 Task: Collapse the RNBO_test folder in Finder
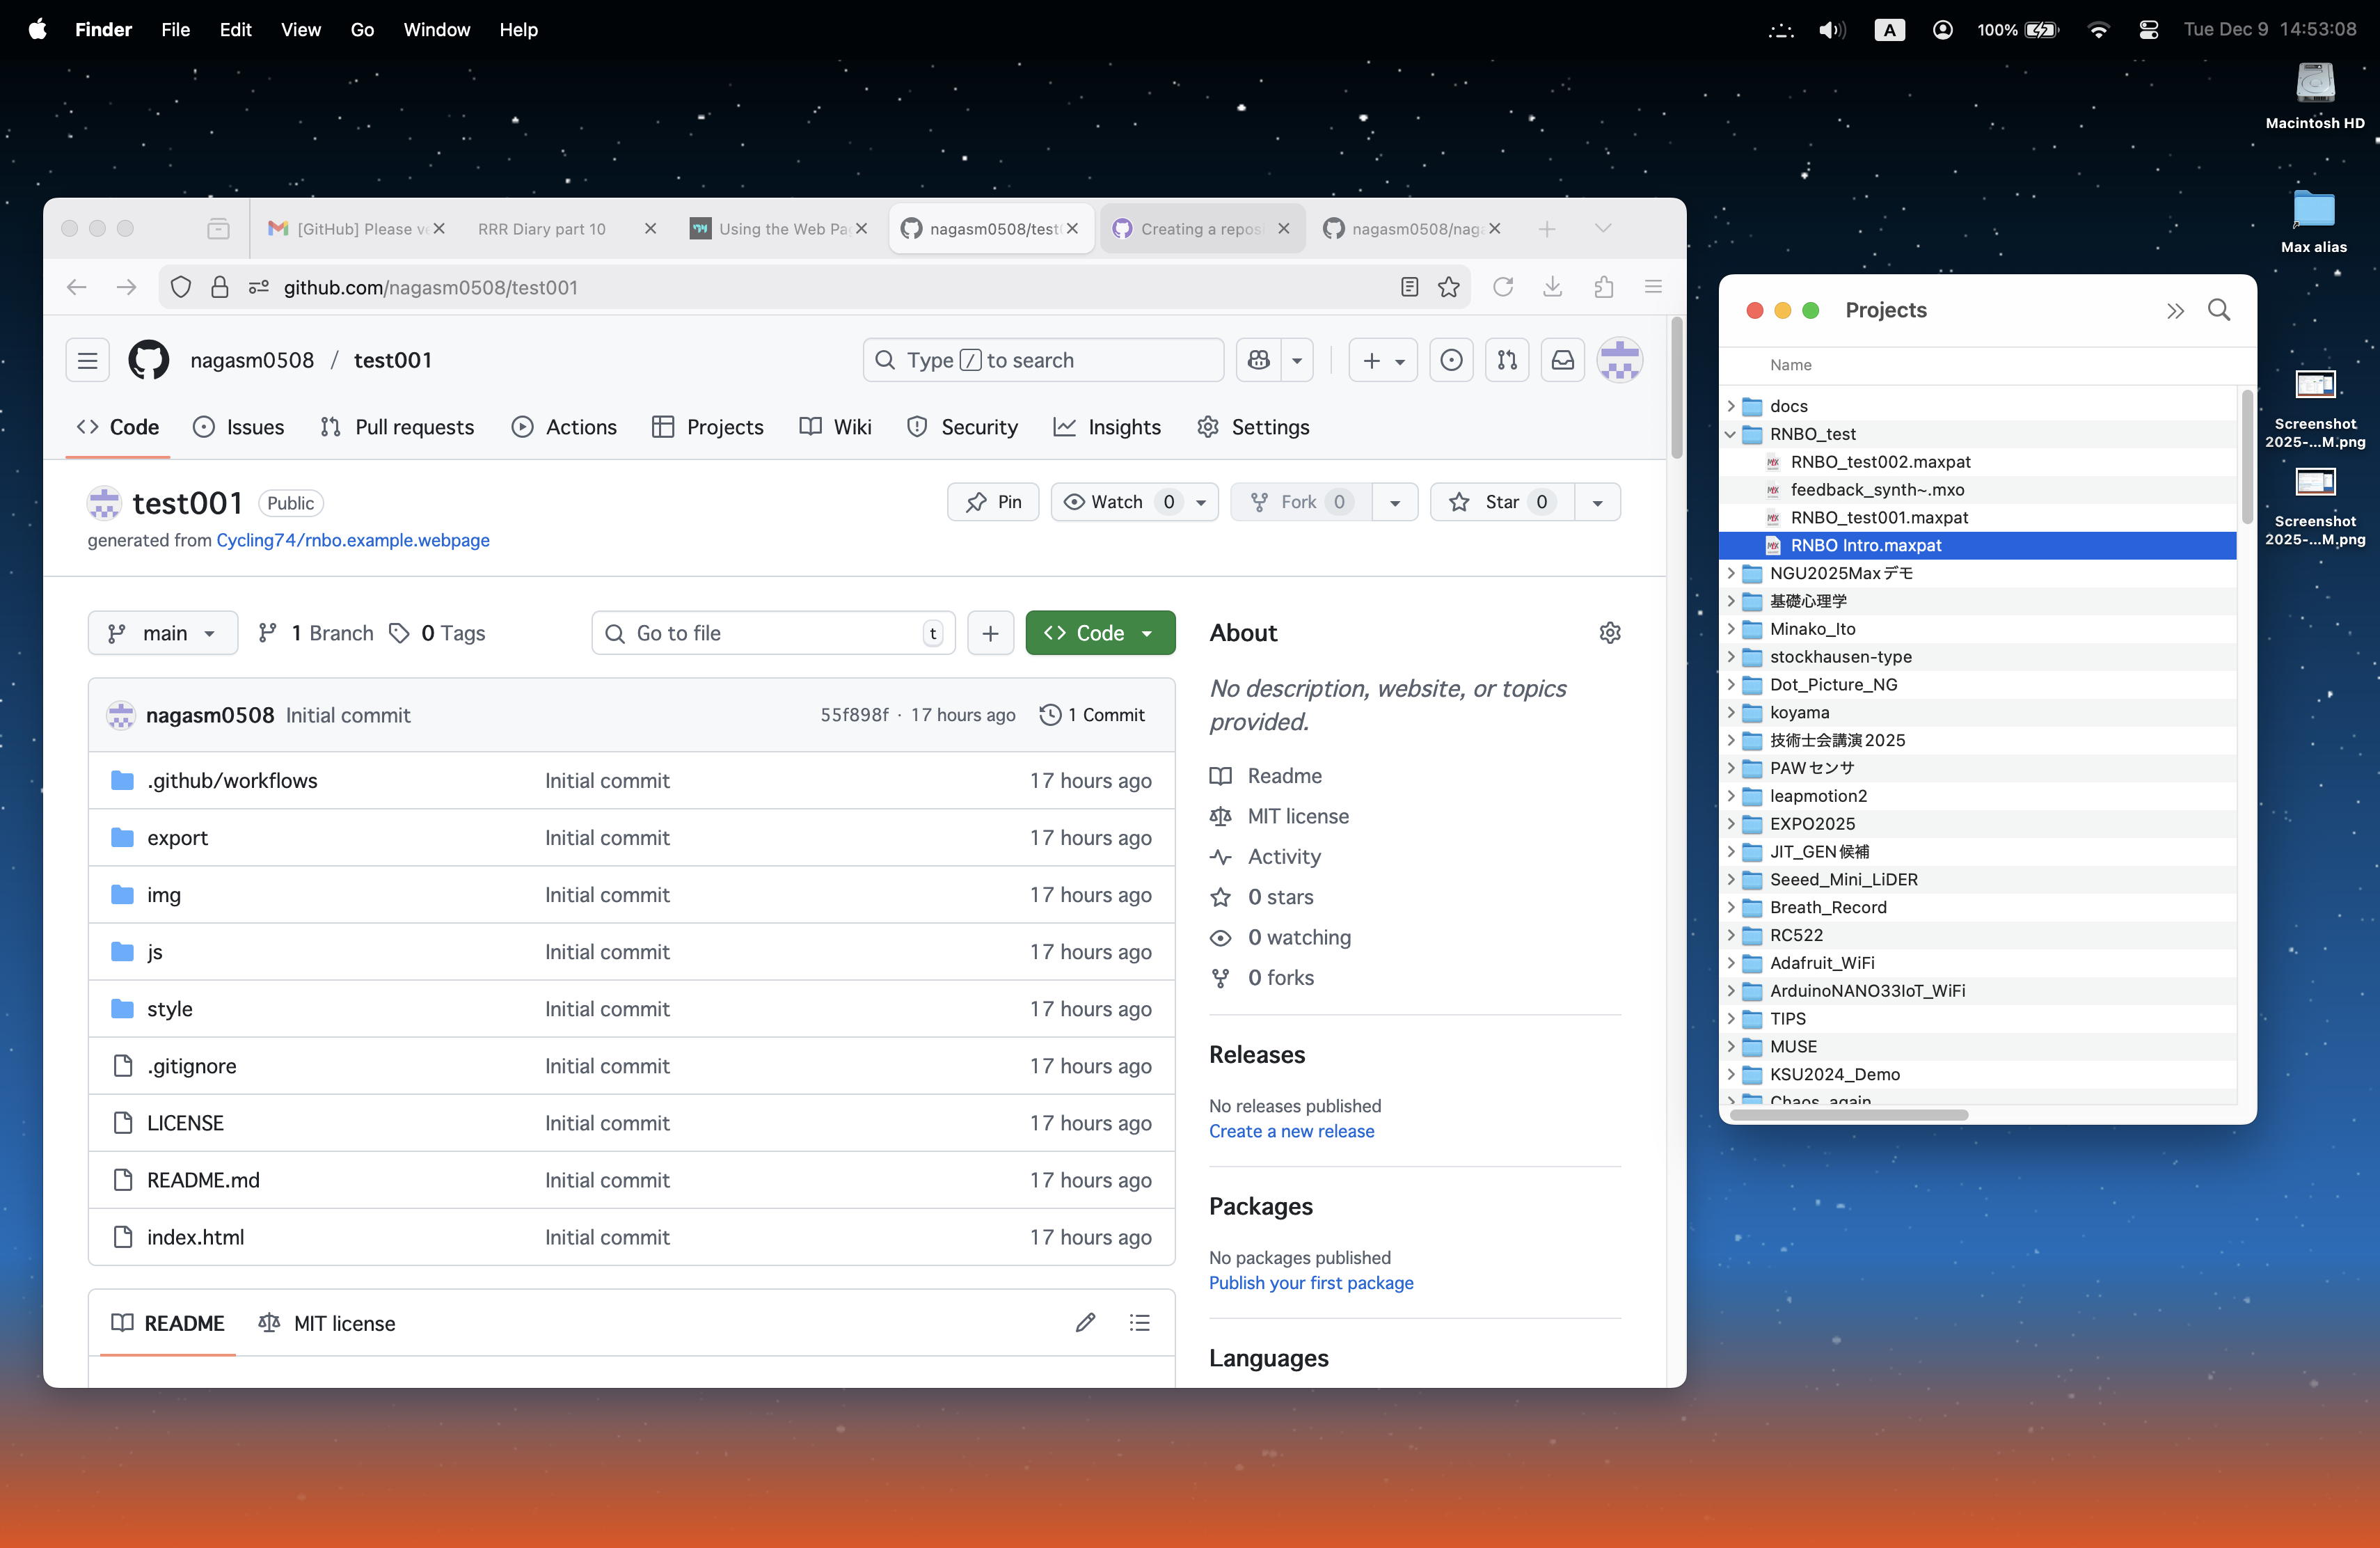1730,434
